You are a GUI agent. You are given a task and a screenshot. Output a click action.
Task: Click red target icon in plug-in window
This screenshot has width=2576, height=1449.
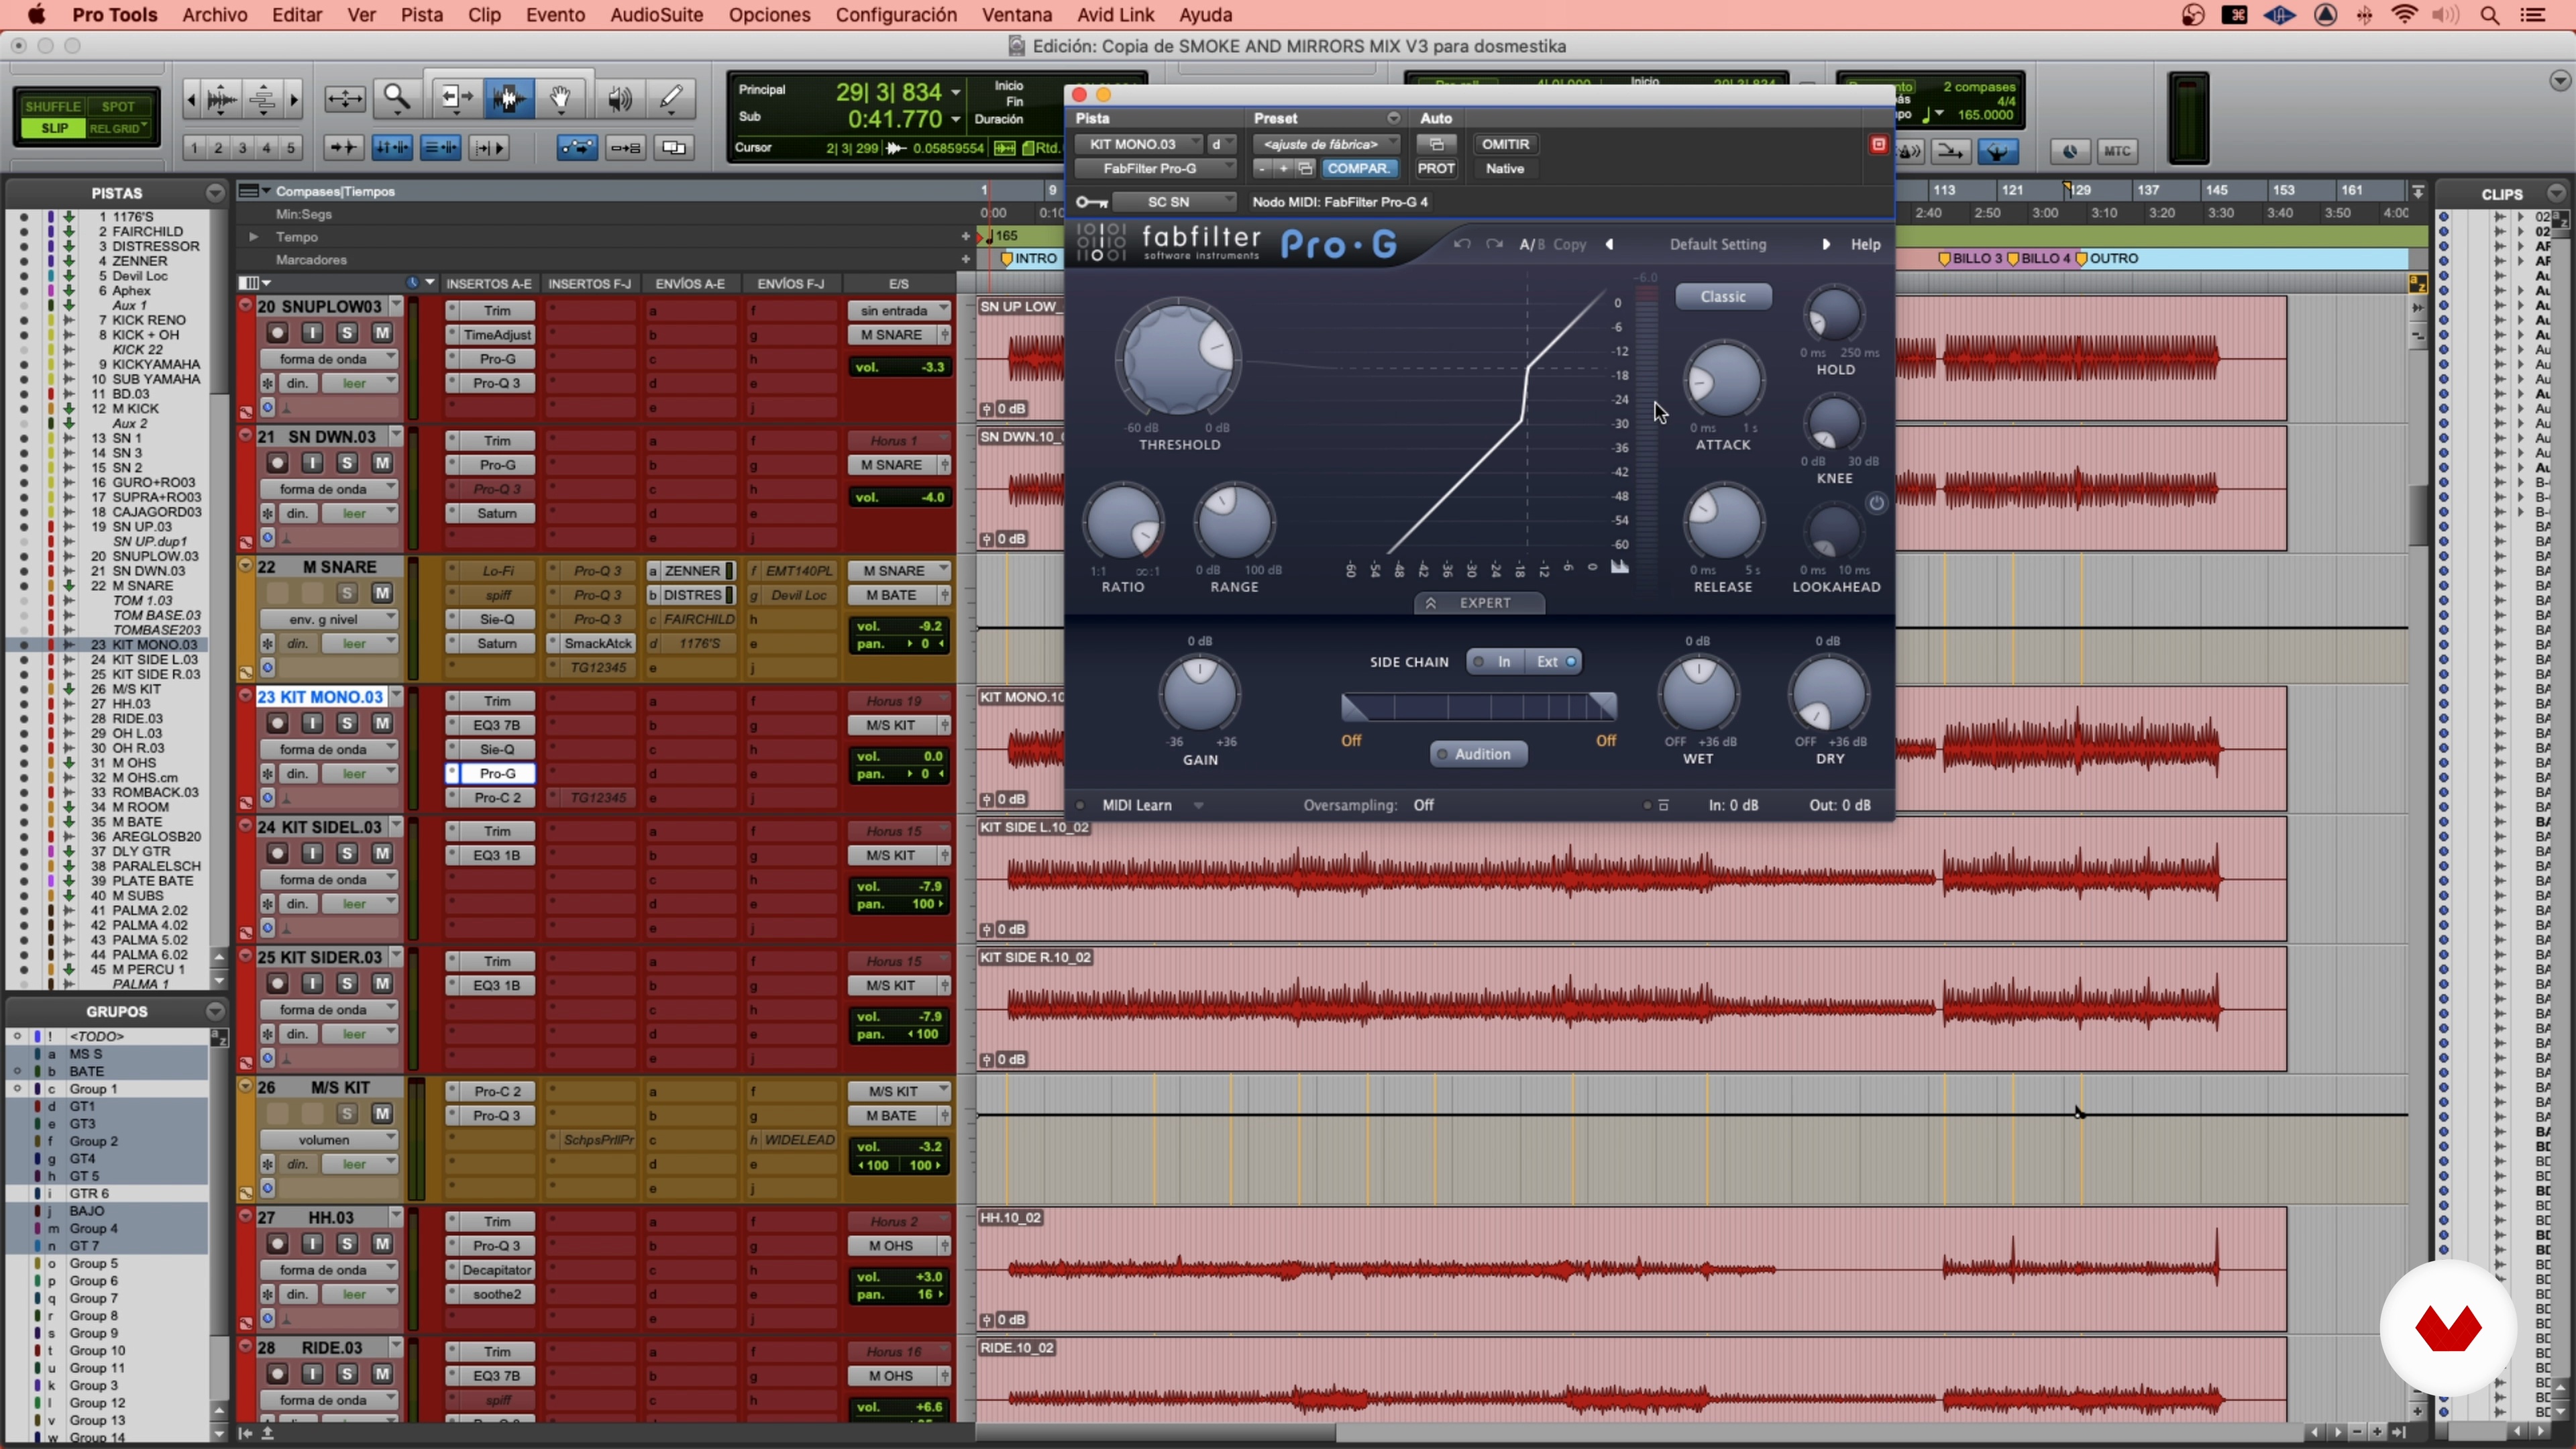tap(1878, 145)
